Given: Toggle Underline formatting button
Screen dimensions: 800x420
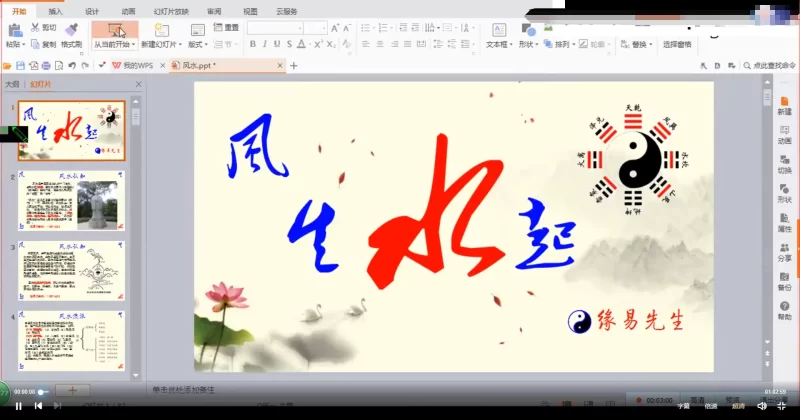Looking at the screenshot, I should point(279,45).
